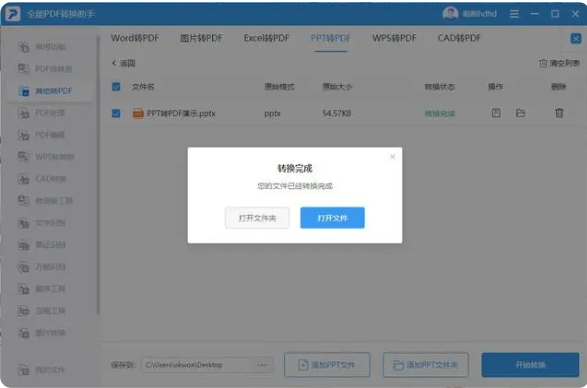Open the 万能识别 sidebar section
The height and width of the screenshot is (388, 587).
click(x=42, y=267)
